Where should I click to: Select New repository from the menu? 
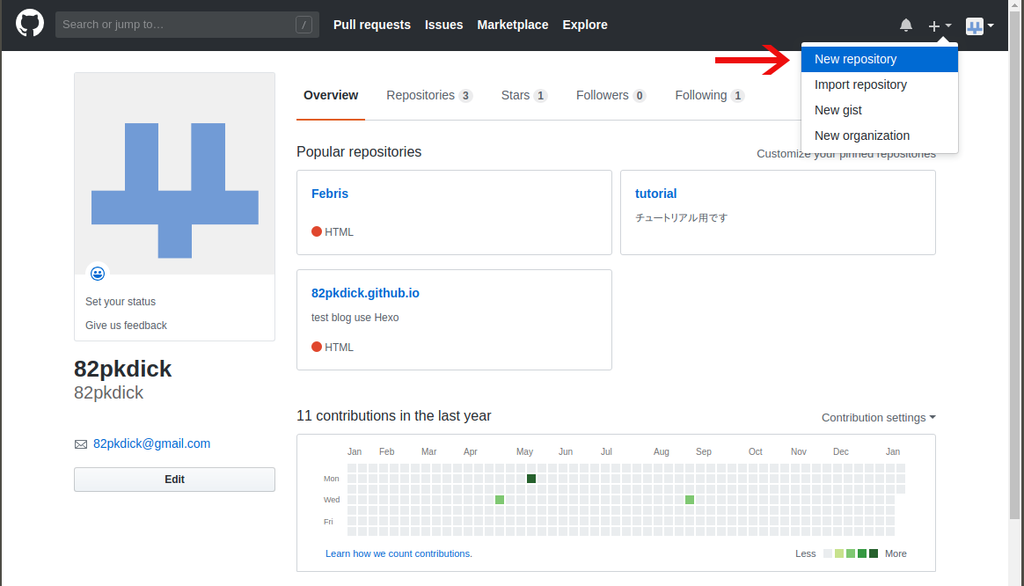856,59
